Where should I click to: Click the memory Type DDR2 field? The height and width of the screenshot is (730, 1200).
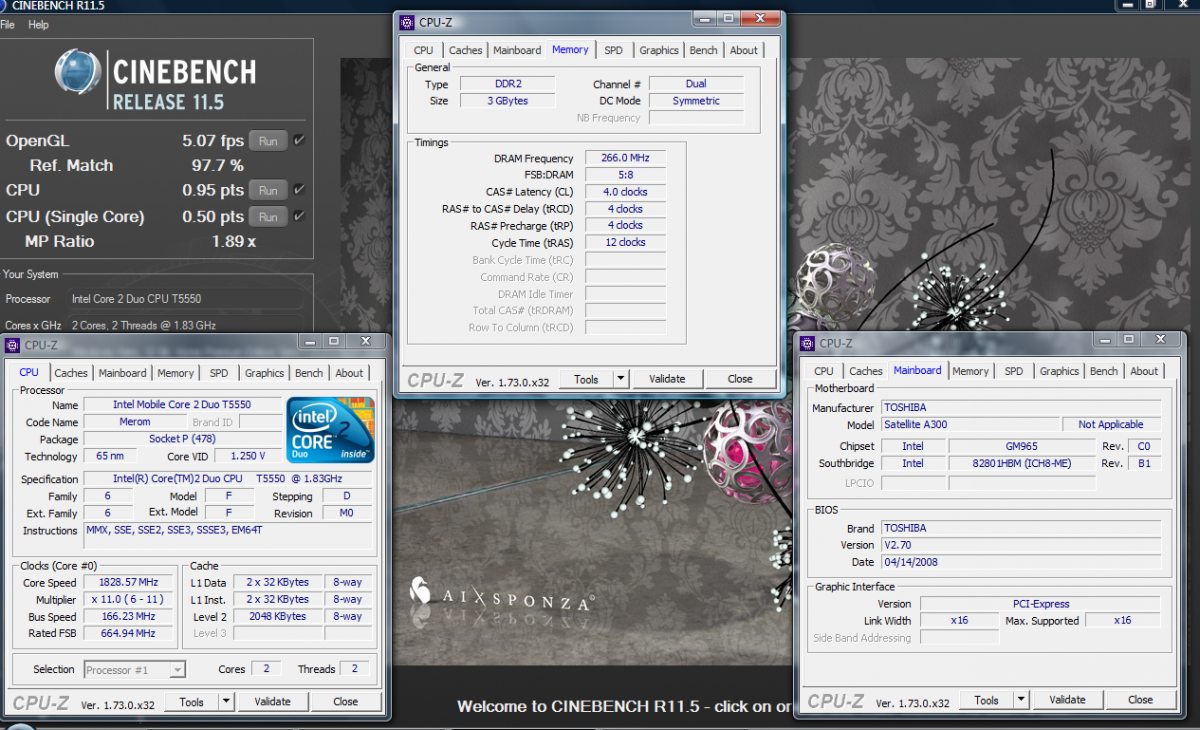(509, 84)
